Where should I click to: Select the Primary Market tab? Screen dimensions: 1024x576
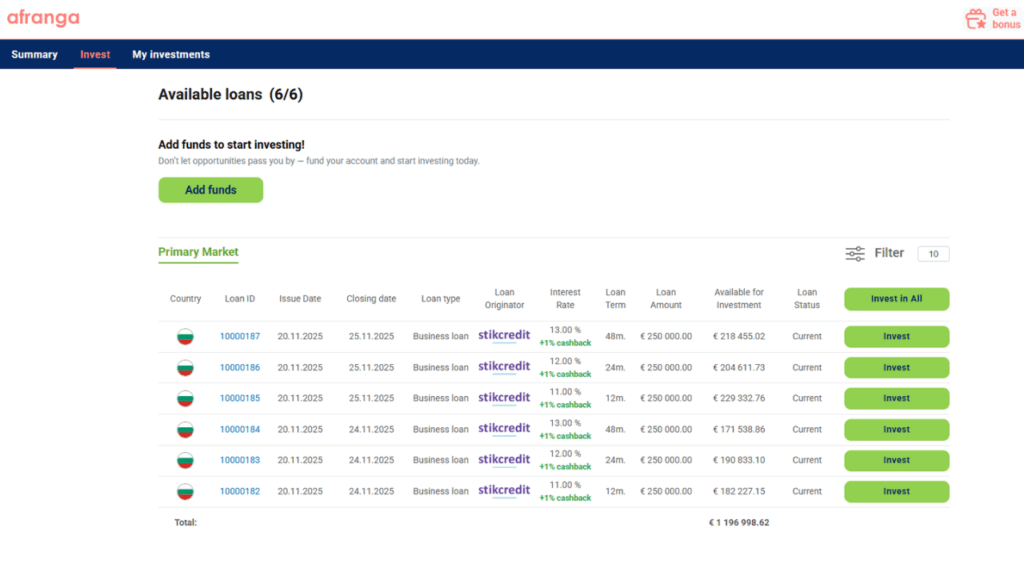(198, 252)
